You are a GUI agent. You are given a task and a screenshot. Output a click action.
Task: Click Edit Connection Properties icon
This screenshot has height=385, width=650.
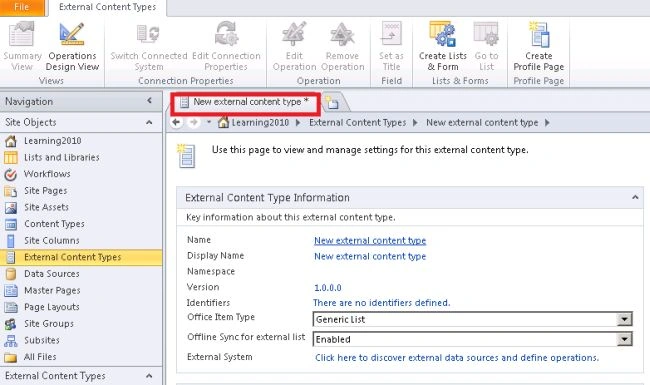226,34
